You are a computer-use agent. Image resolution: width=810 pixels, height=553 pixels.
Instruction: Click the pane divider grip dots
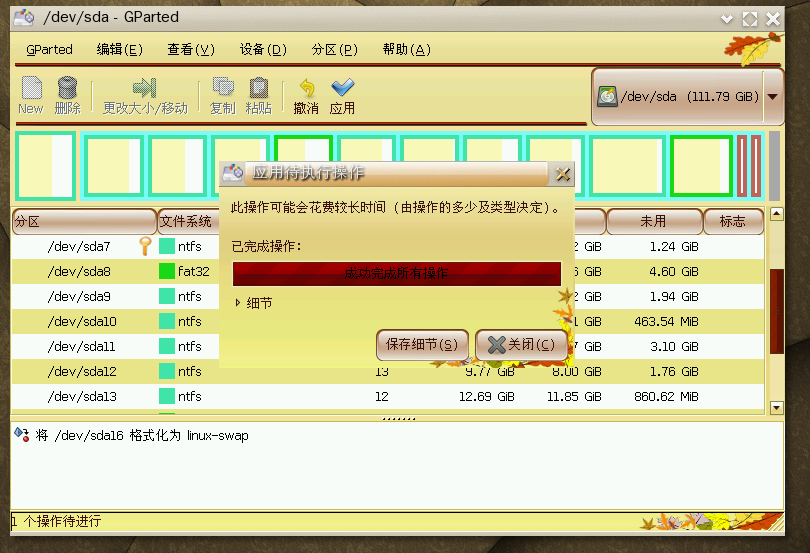[398, 419]
